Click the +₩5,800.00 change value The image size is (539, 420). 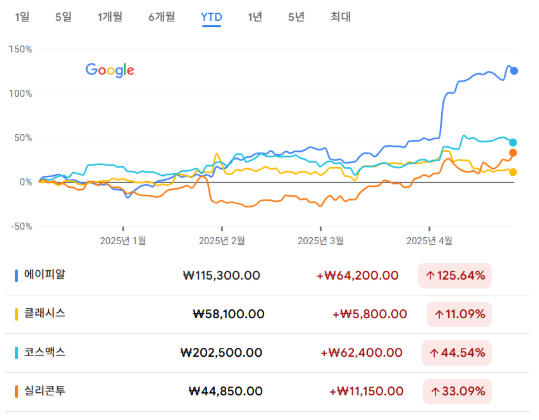(370, 314)
